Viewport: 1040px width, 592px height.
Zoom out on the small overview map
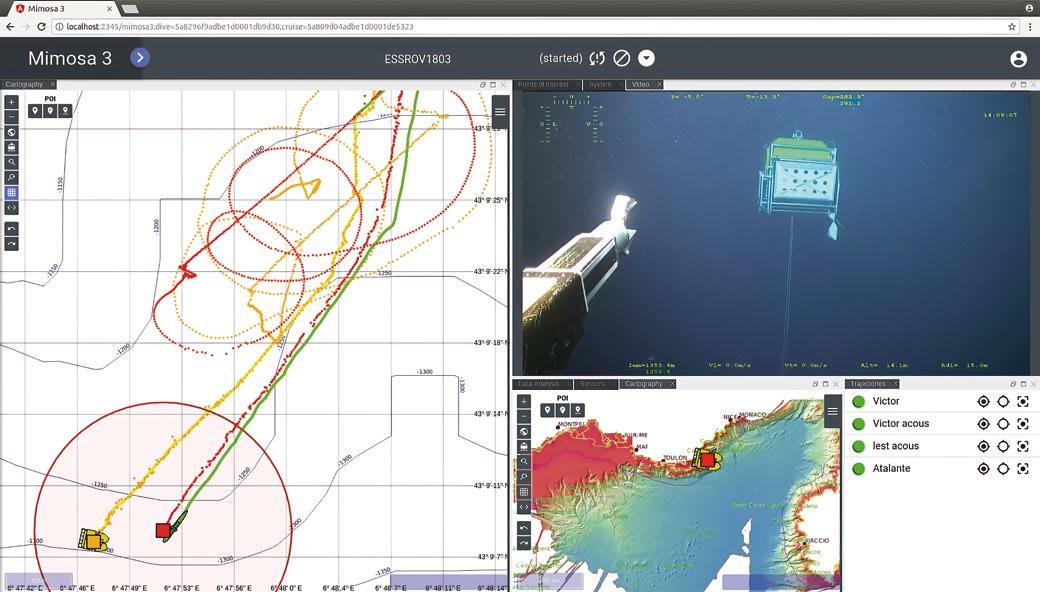tap(523, 417)
